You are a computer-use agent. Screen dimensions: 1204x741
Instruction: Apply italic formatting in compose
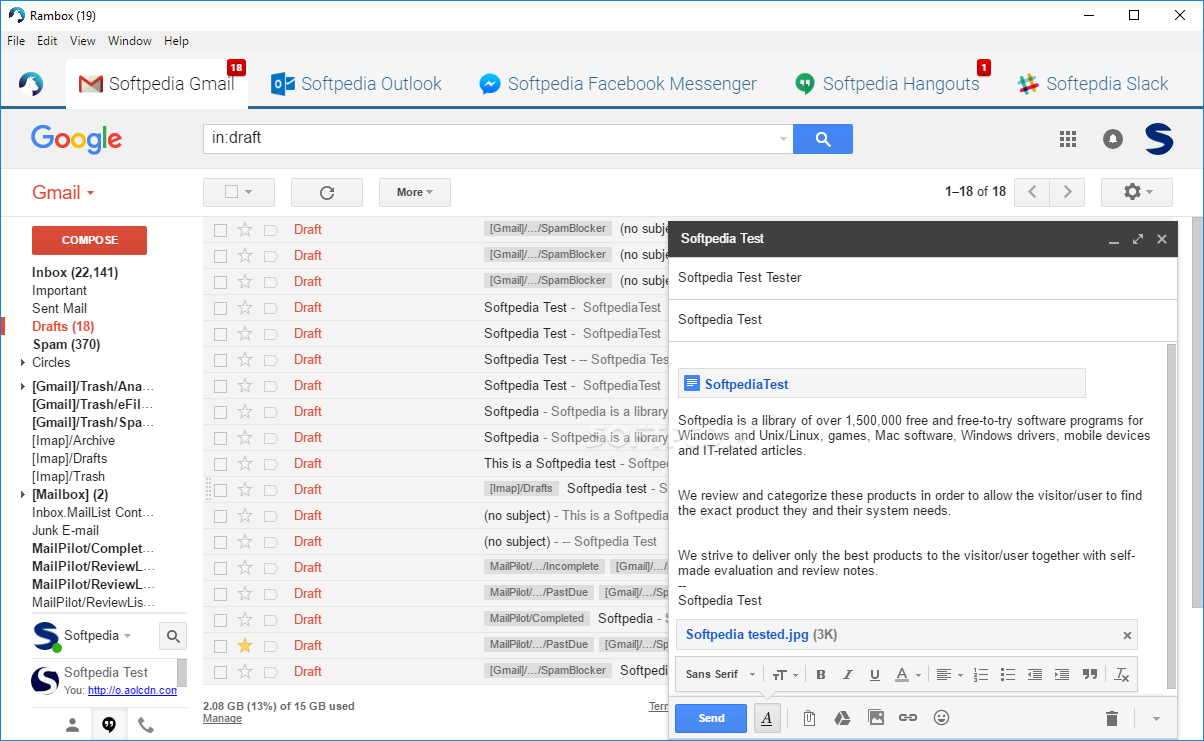pyautogui.click(x=848, y=675)
